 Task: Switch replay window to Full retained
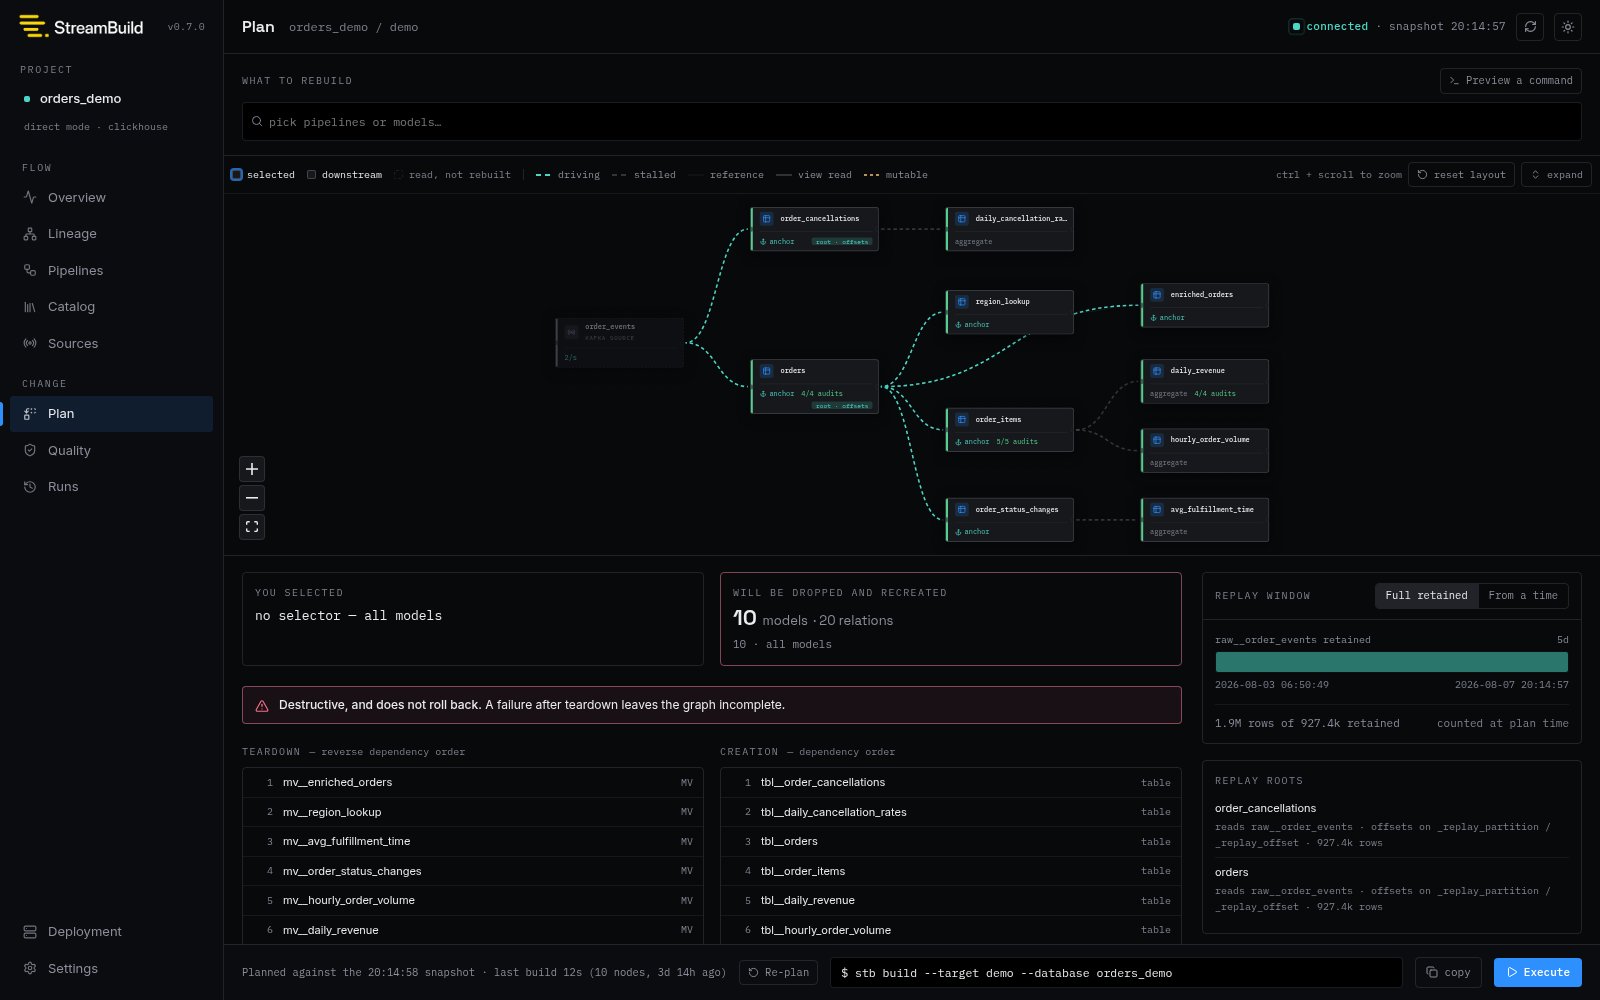[1426, 596]
